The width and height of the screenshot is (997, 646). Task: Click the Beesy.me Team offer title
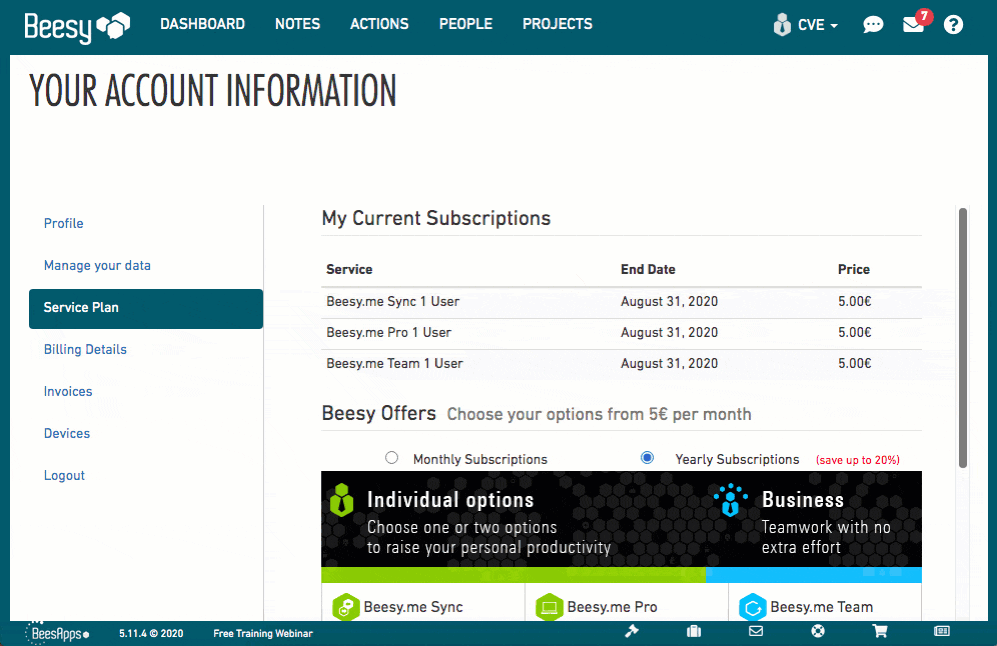click(x=822, y=607)
